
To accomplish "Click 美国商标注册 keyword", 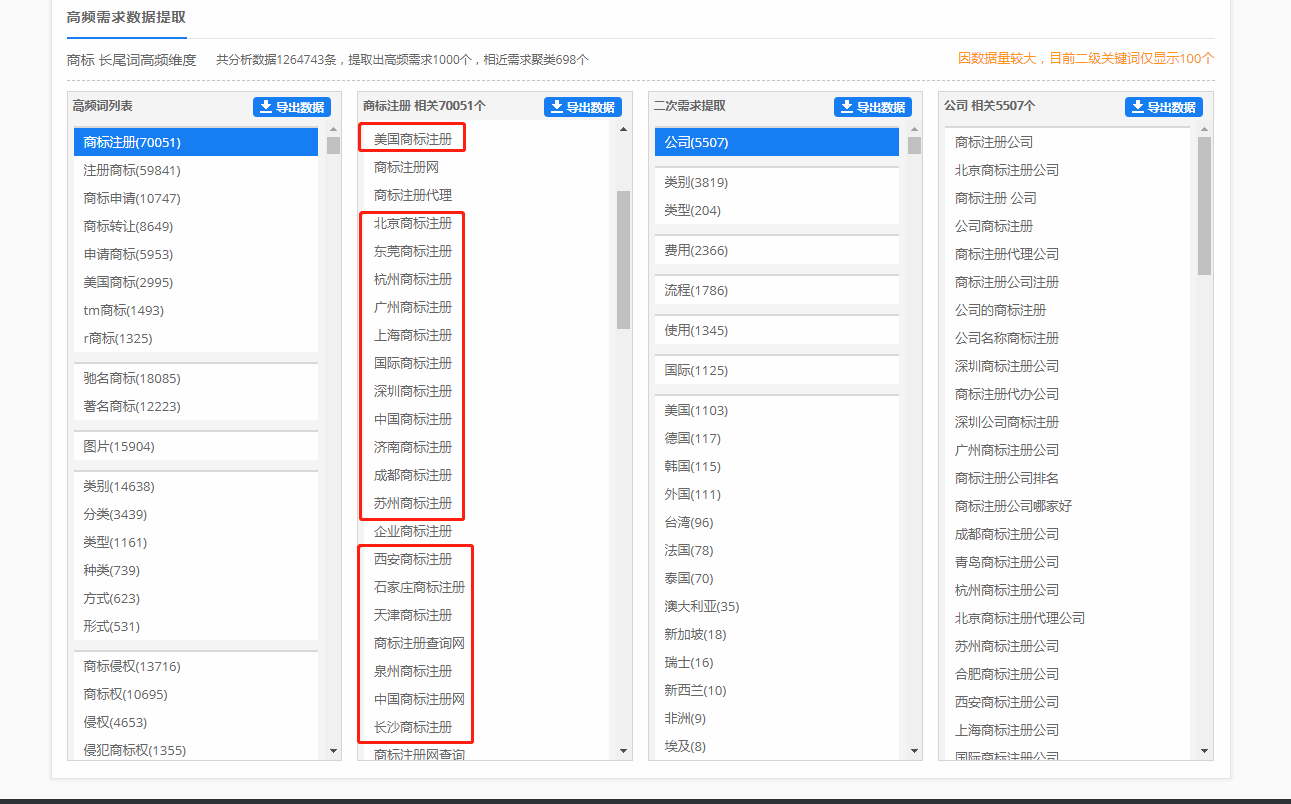I will click(413, 139).
